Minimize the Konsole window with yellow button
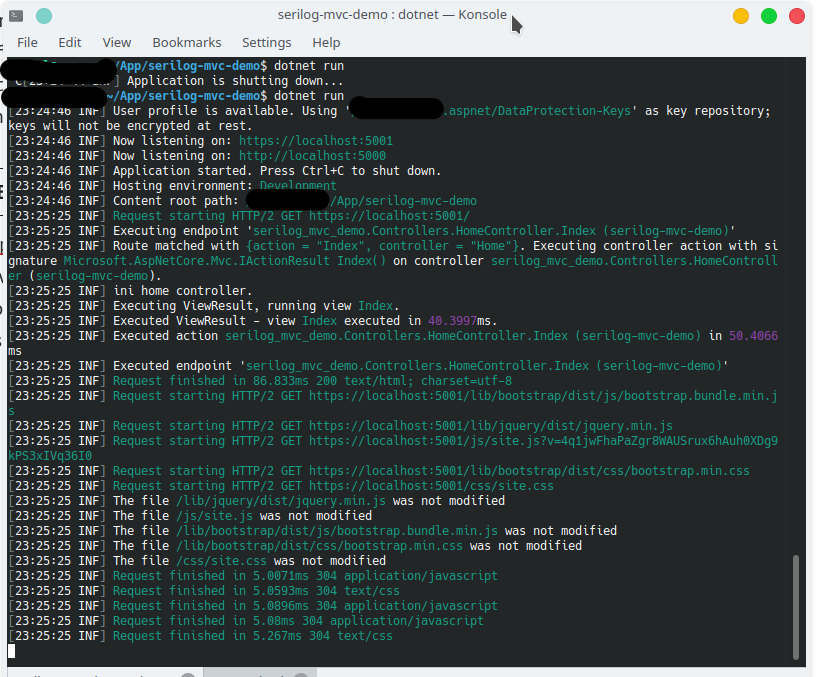The width and height of the screenshot is (823, 677). coord(741,16)
